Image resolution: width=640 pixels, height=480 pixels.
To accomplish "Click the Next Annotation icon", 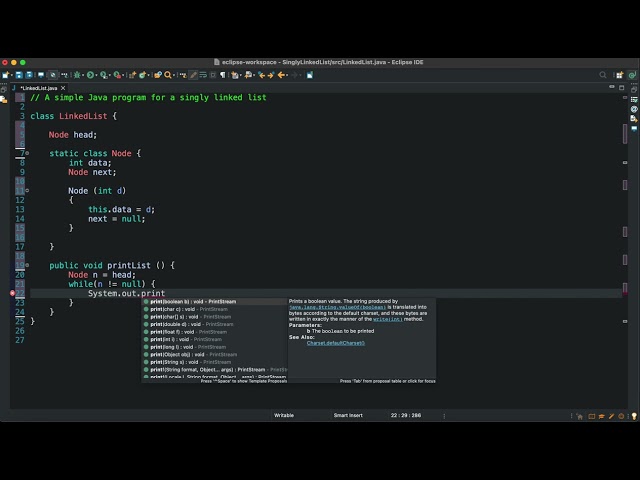I will [x=235, y=75].
